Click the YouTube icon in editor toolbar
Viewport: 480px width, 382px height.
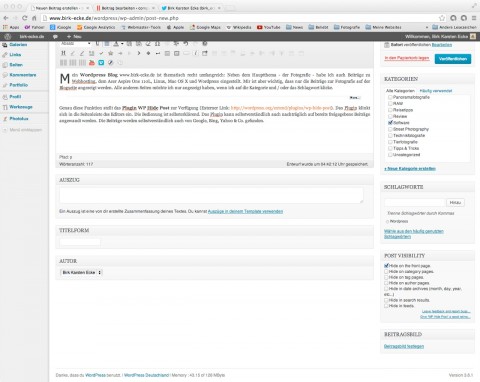tap(92, 63)
